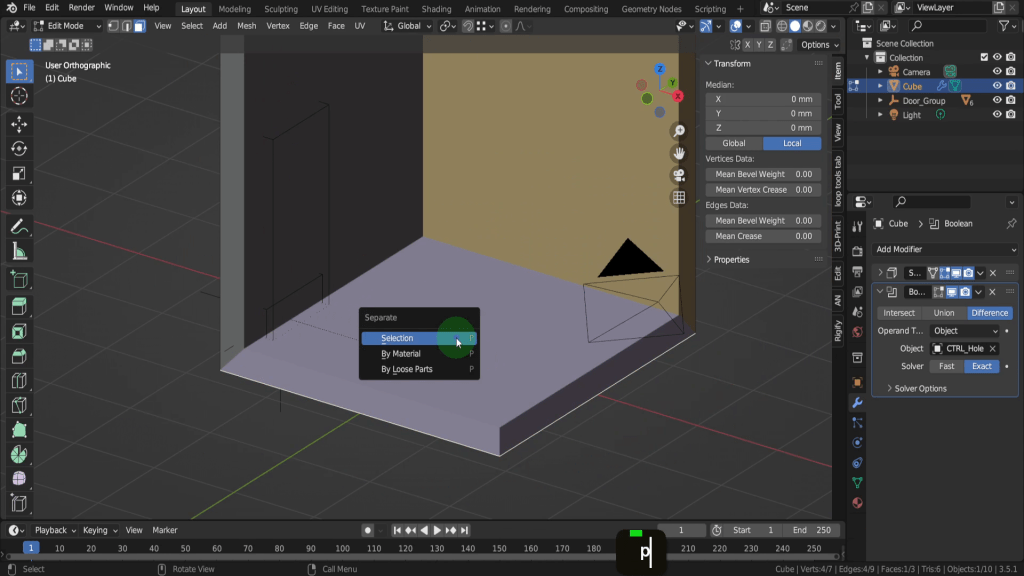Viewport: 1024px width, 576px height.
Task: Open the Edit Mode dropdown
Action: click(x=68, y=26)
